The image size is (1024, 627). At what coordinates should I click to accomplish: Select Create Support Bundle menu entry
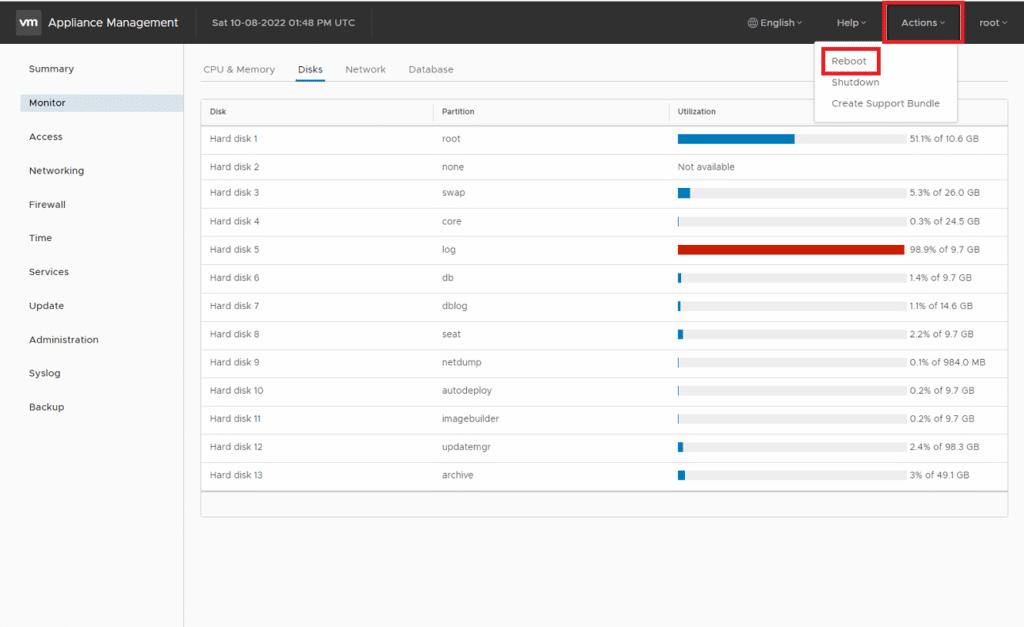(886, 103)
